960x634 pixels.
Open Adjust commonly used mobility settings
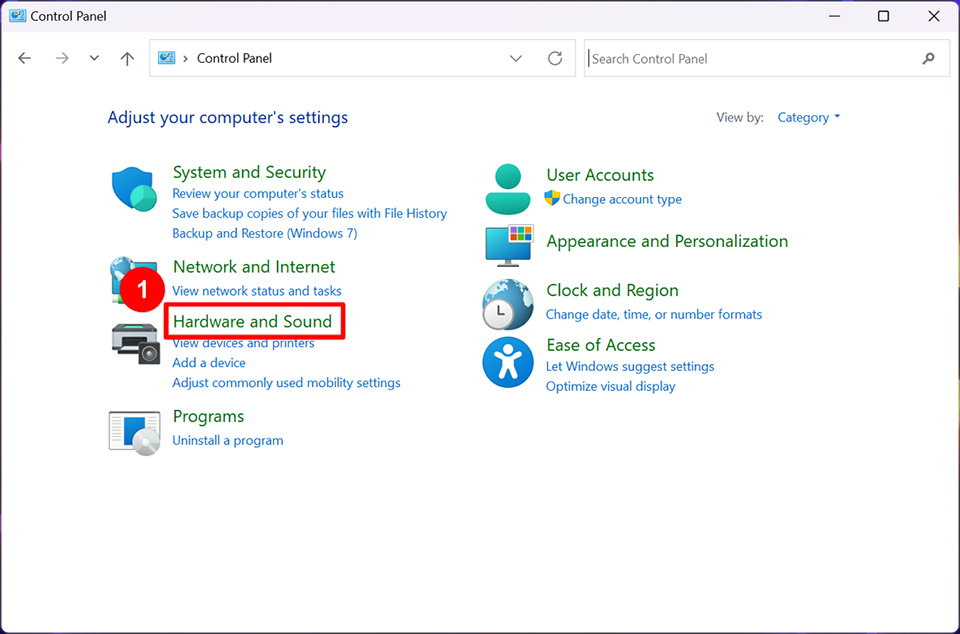click(x=286, y=383)
